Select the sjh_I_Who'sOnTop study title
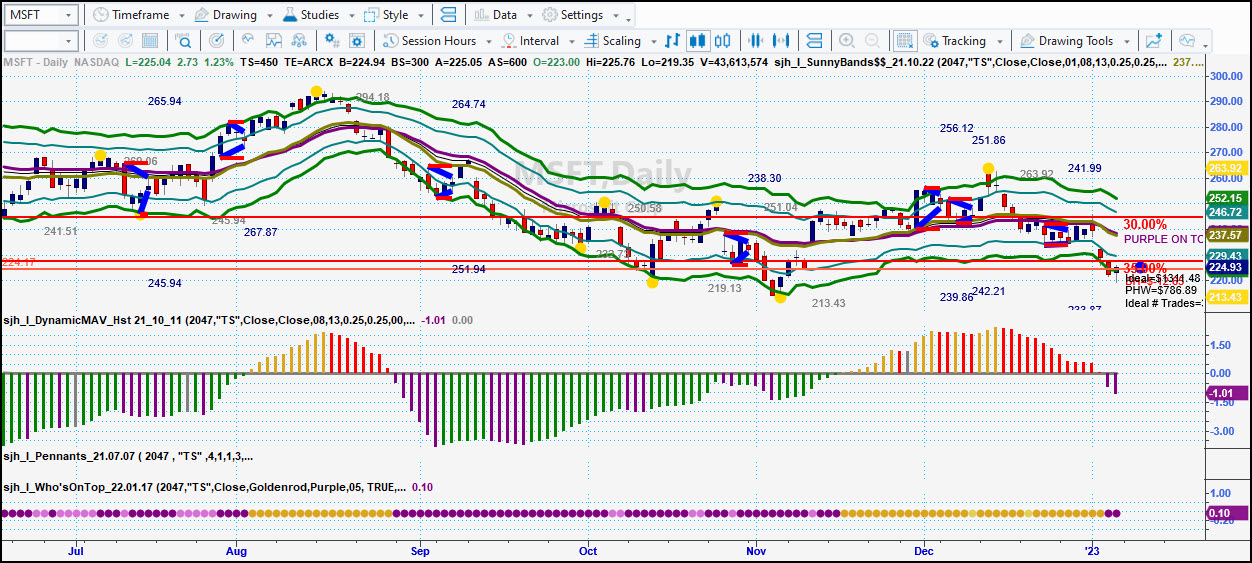 tap(204, 487)
